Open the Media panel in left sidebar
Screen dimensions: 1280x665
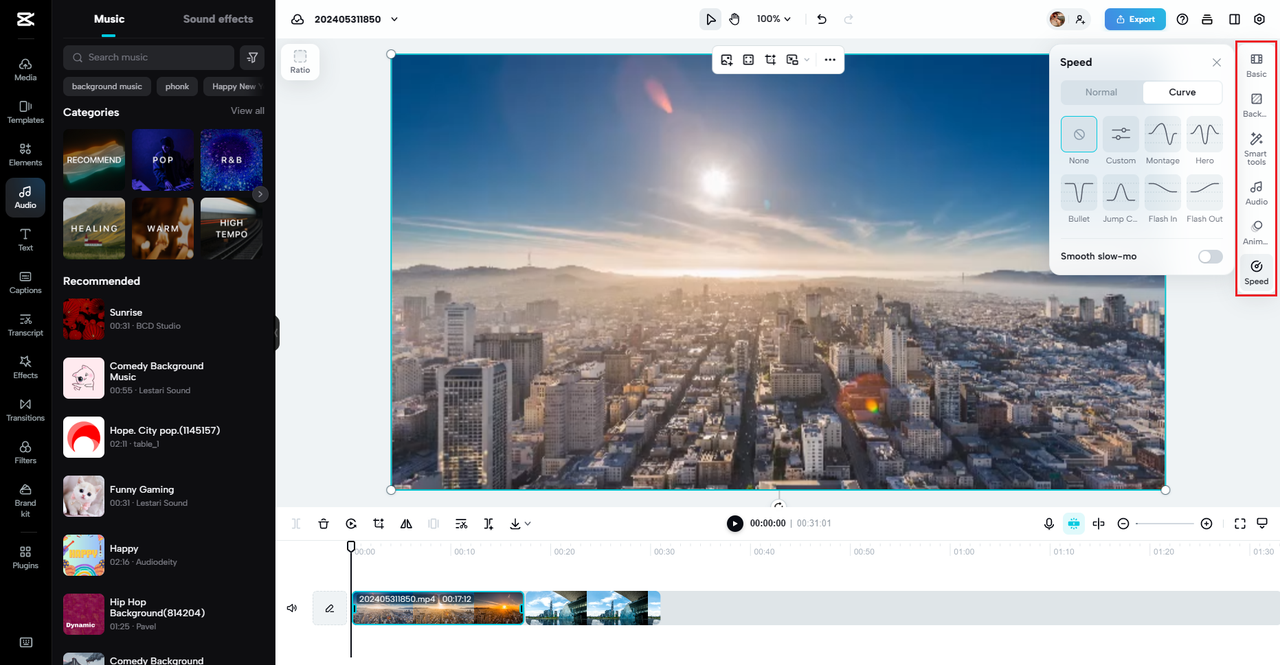point(25,69)
